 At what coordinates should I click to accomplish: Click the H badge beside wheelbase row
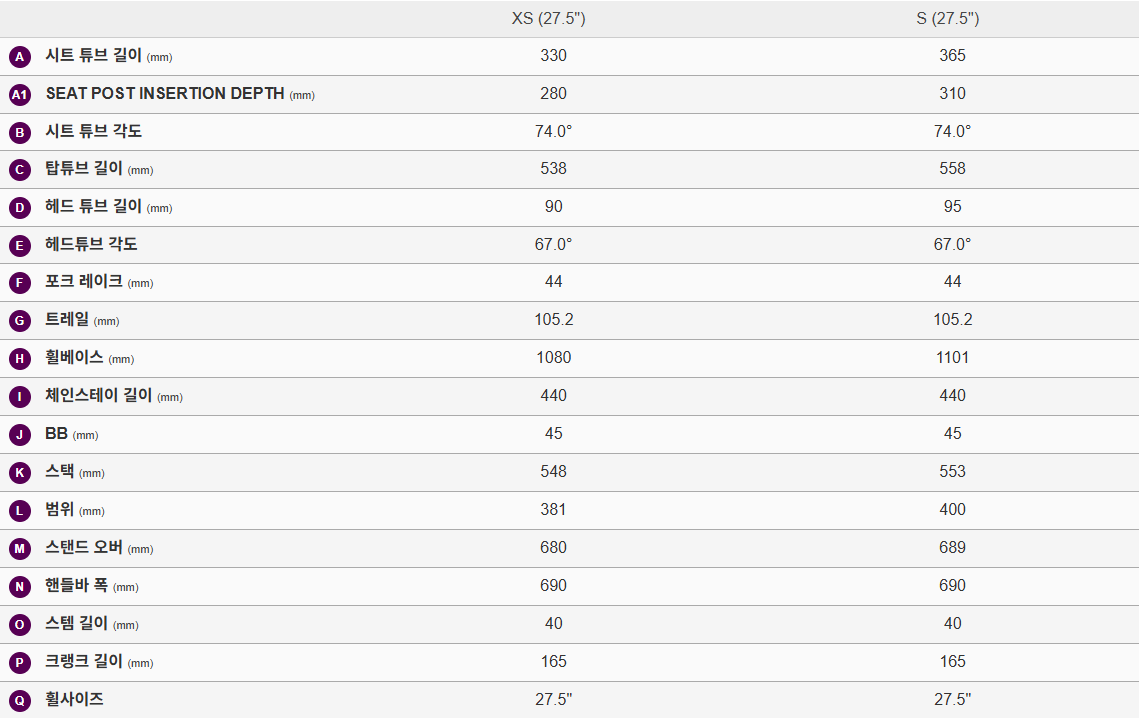[x=20, y=359]
